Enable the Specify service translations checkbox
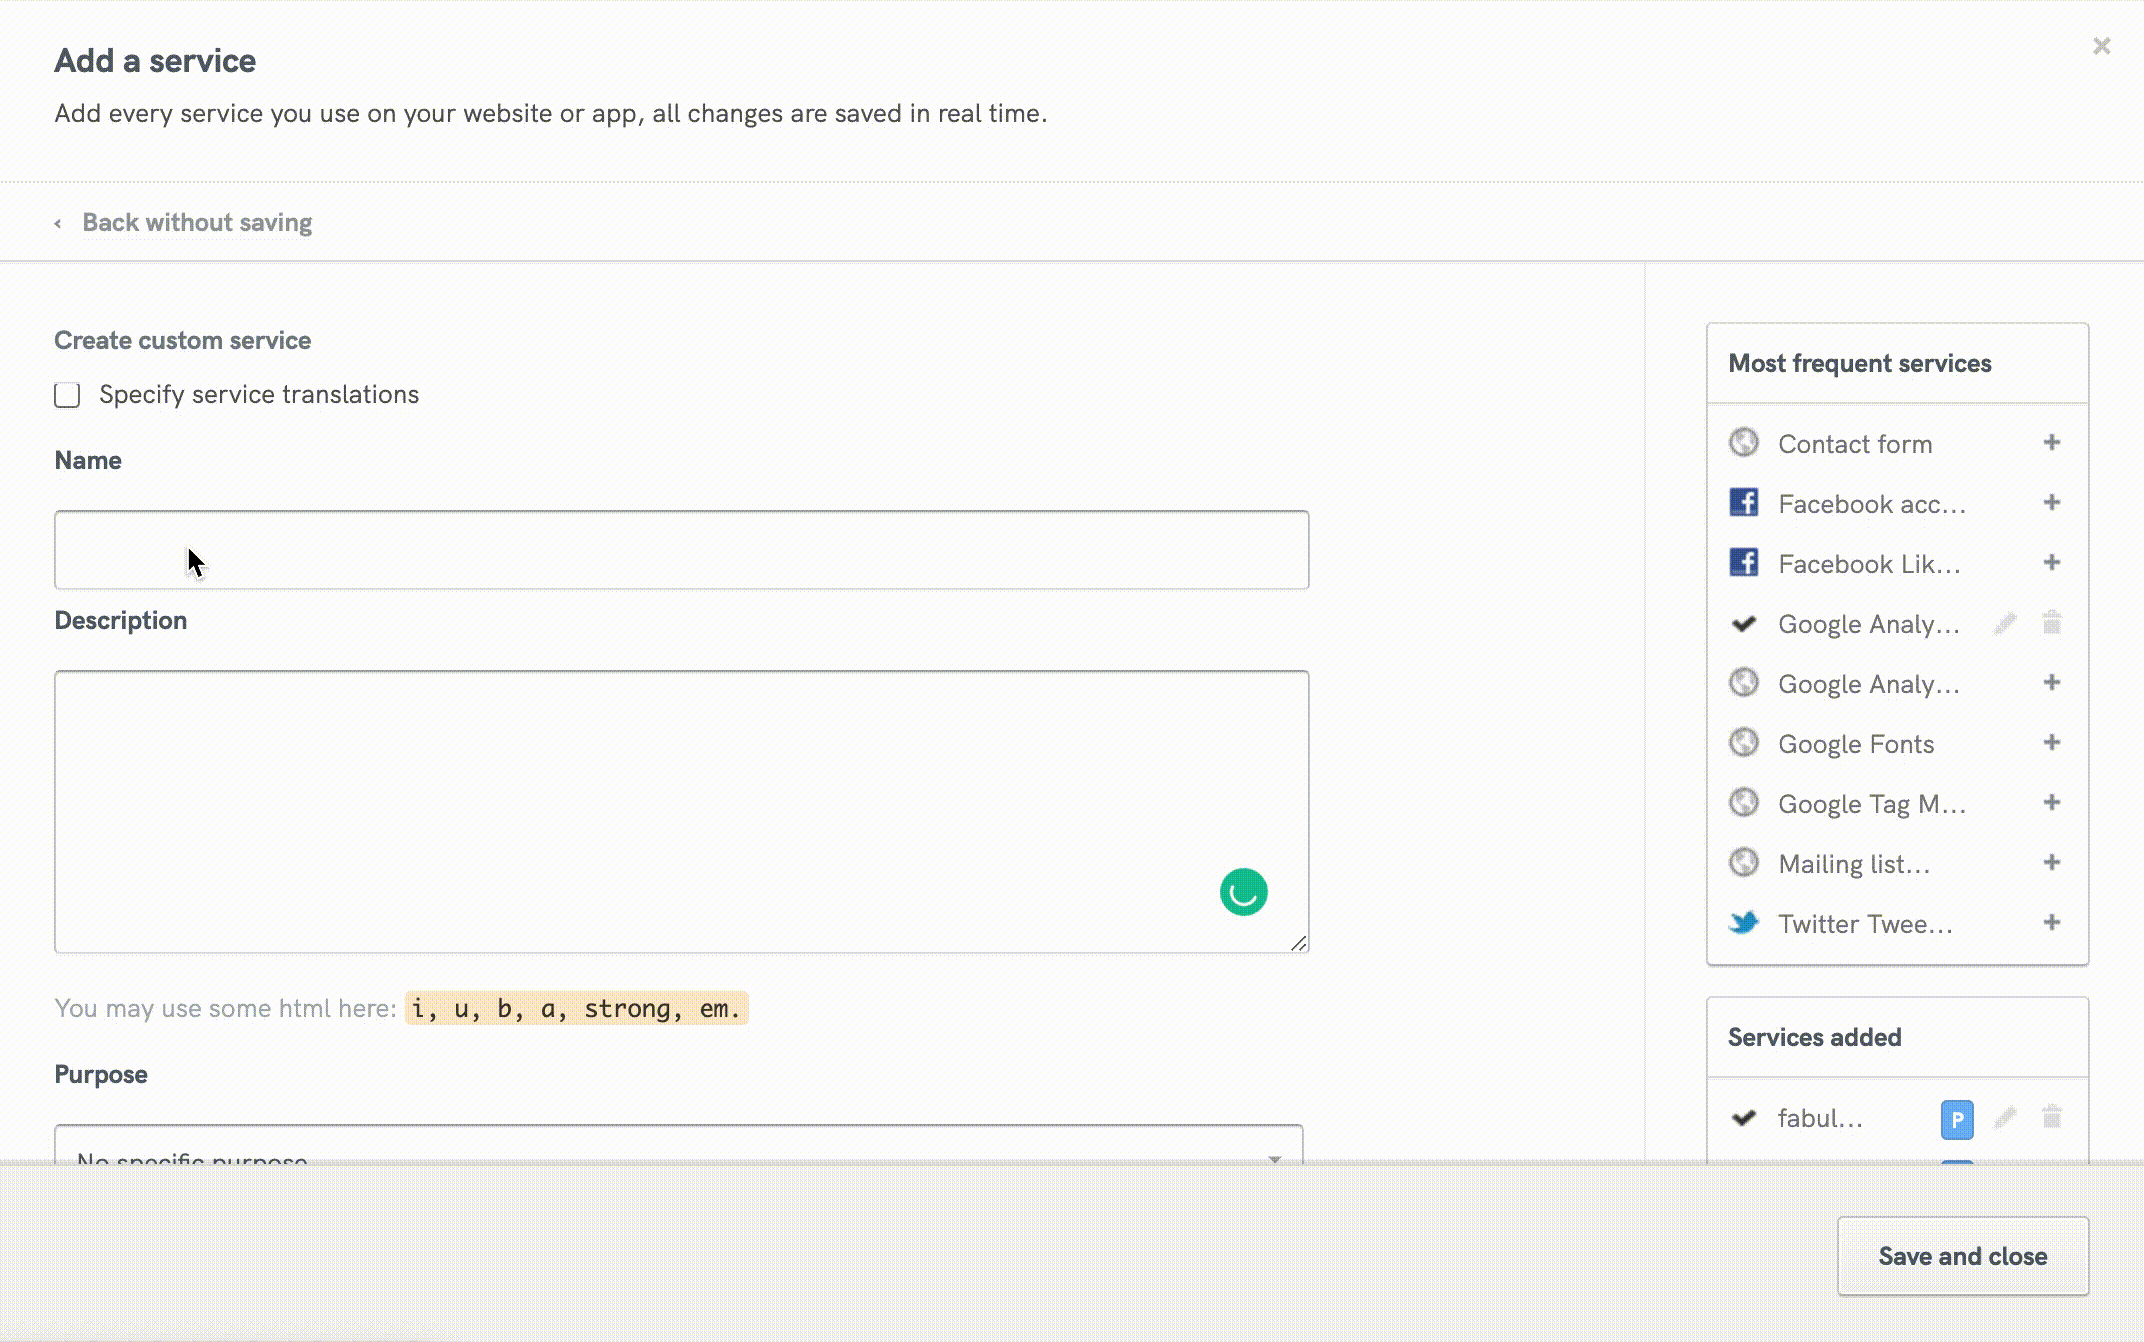Image resolution: width=2144 pixels, height=1342 pixels. pyautogui.click(x=66, y=395)
